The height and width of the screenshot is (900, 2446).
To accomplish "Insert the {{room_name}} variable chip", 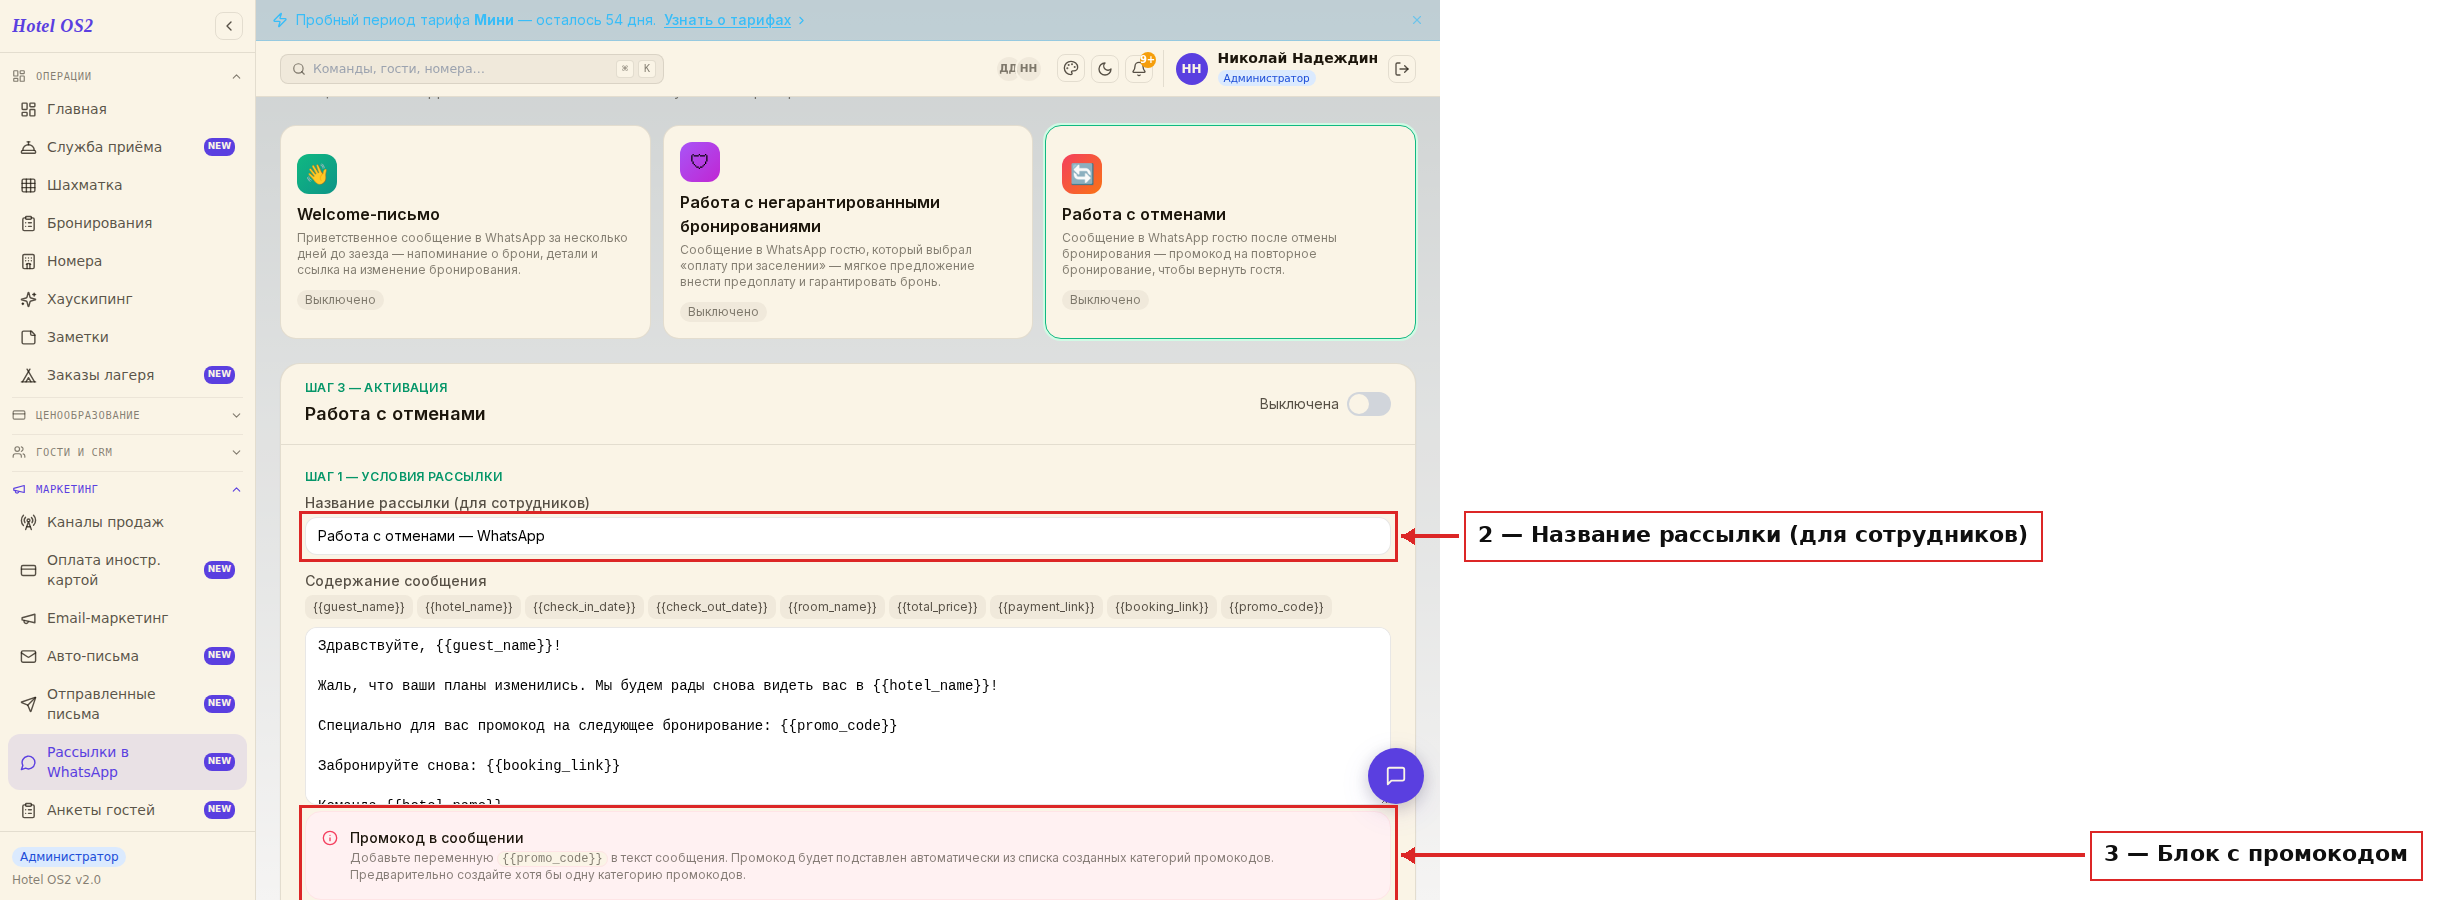I will 832,607.
